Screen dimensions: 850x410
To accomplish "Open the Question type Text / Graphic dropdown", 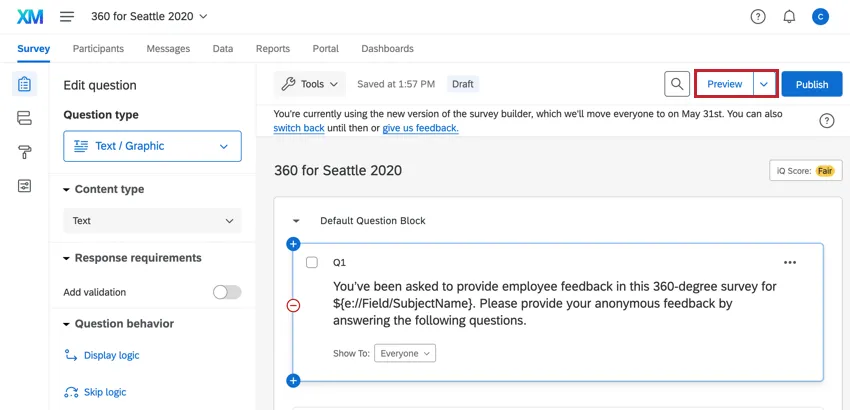I will (x=152, y=146).
